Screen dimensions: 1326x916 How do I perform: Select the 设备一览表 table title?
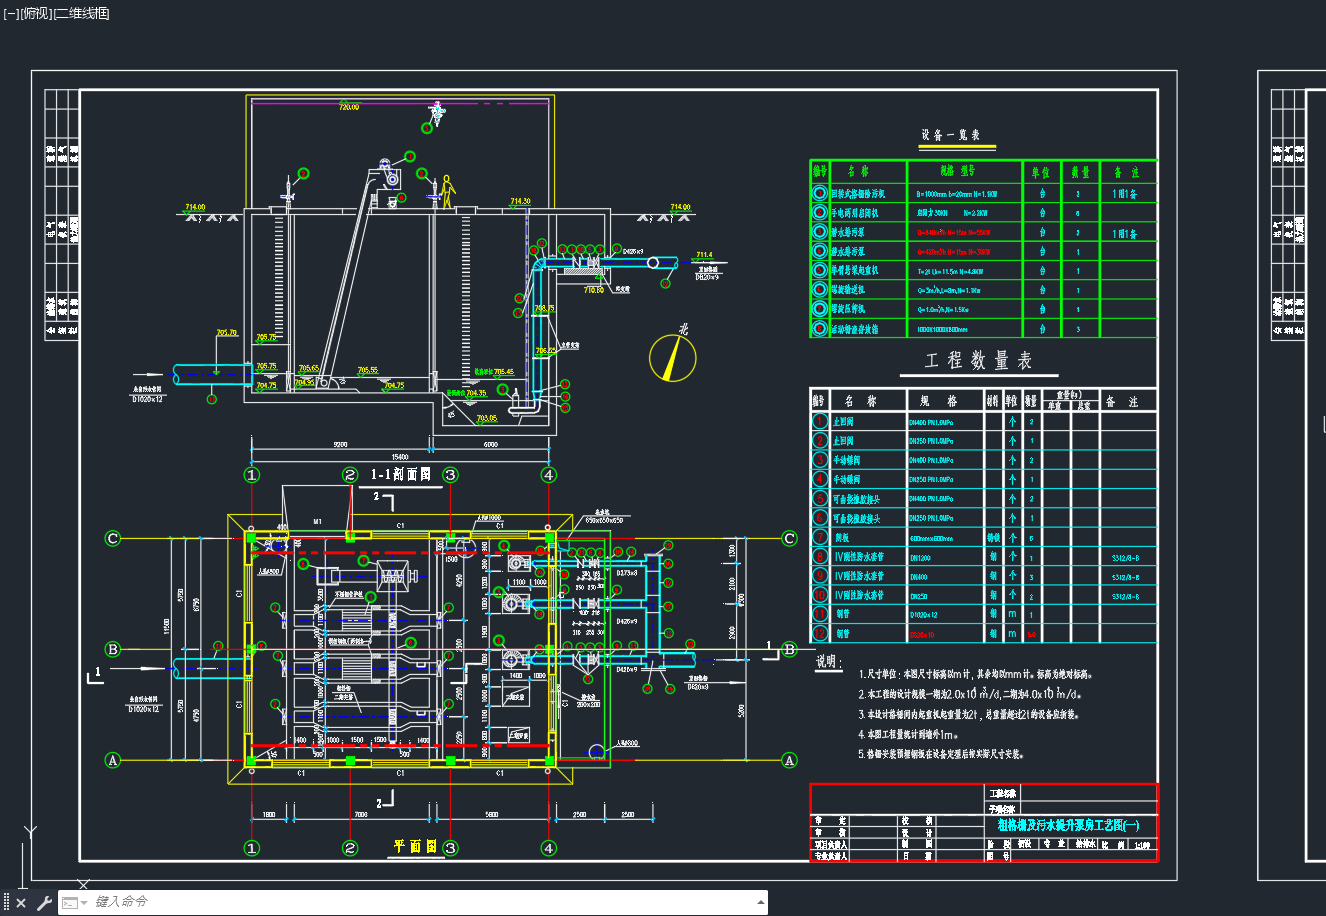click(x=950, y=136)
